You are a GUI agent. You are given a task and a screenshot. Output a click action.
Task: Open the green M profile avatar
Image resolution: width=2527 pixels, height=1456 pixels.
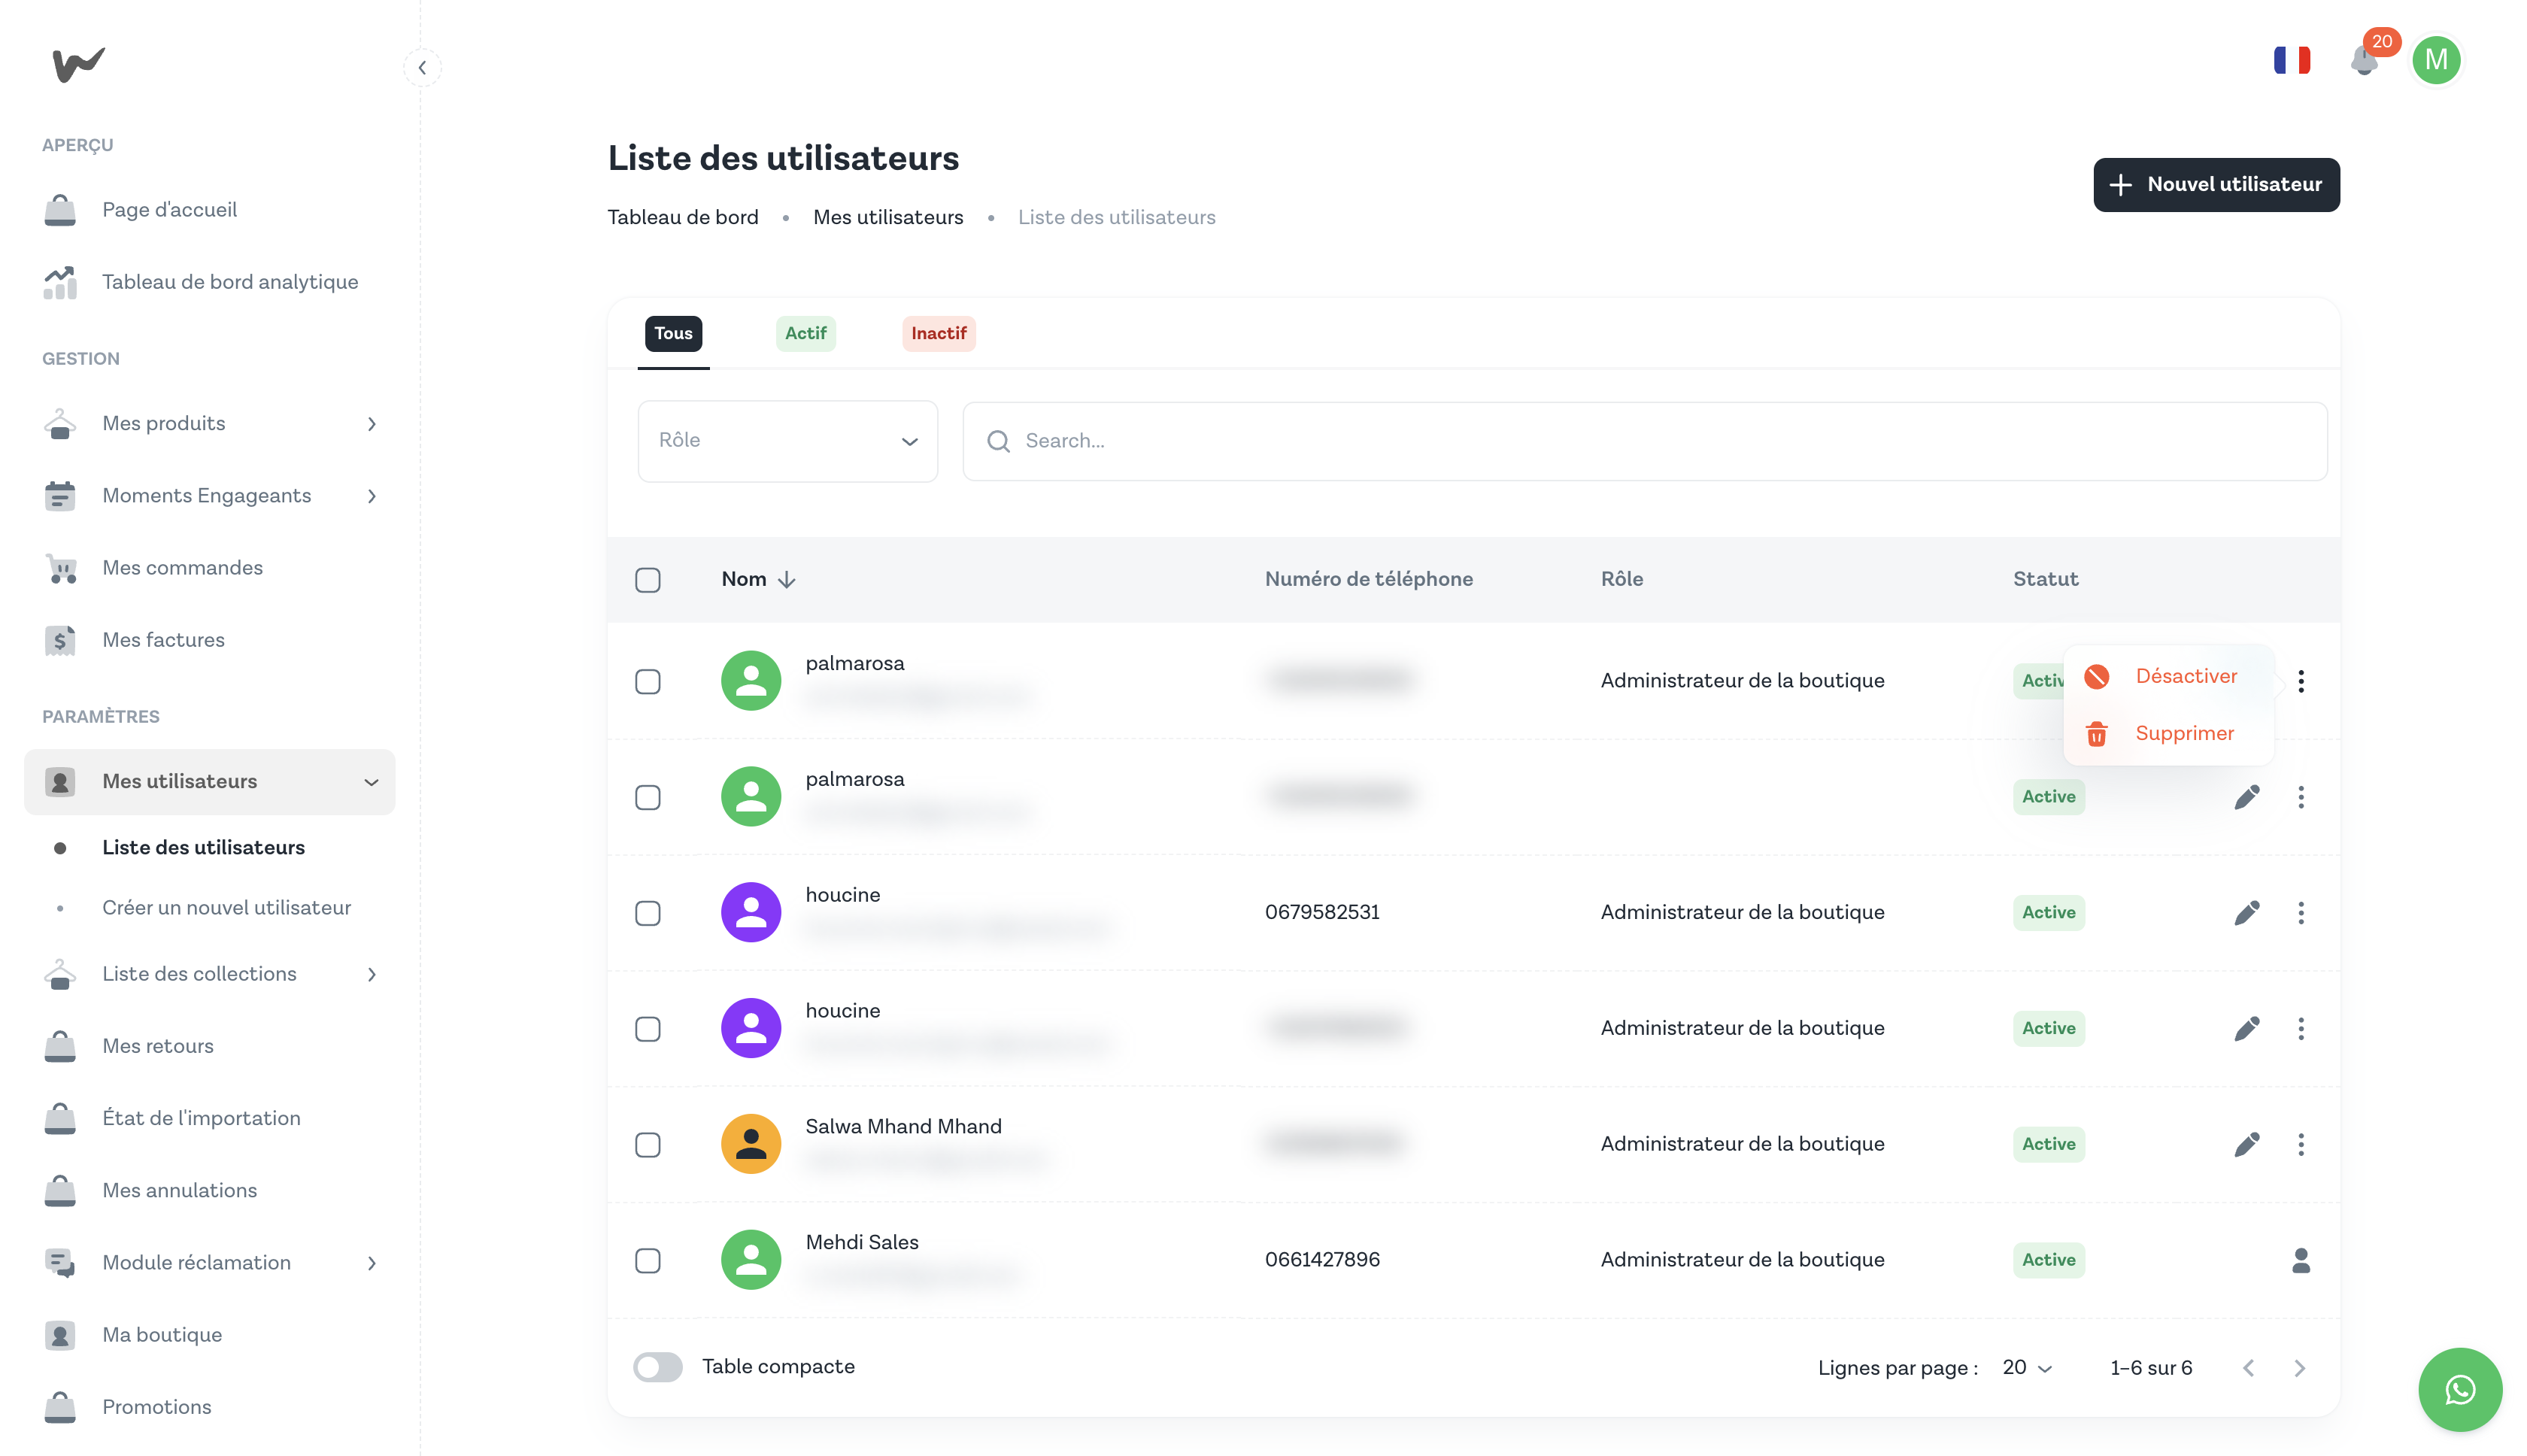pyautogui.click(x=2435, y=60)
